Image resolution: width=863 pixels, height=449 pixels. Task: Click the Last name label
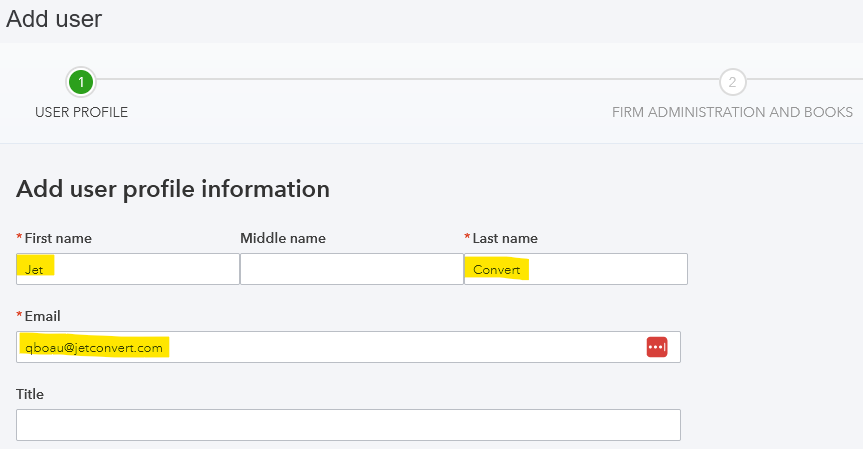click(505, 238)
